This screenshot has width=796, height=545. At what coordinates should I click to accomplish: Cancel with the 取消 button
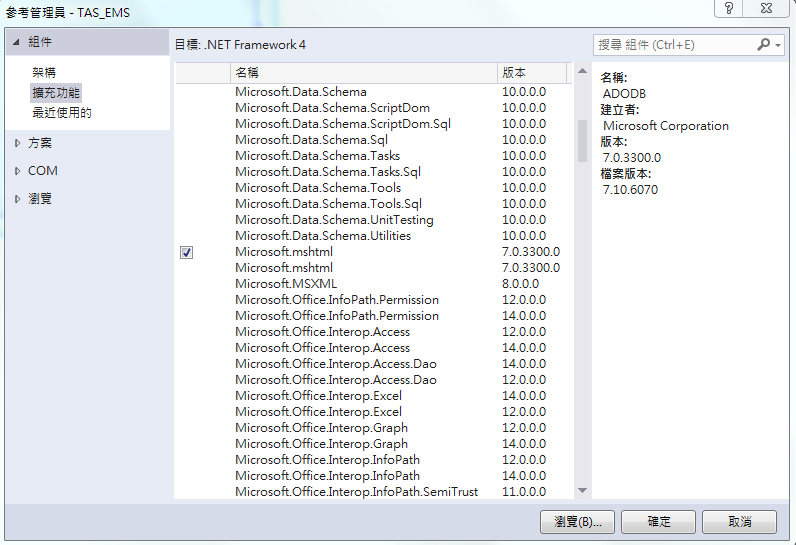click(x=739, y=522)
